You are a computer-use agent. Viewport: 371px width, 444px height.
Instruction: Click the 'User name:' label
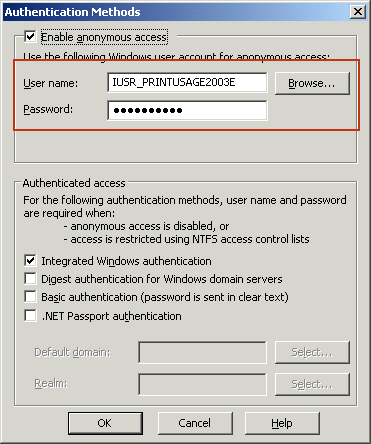[x=50, y=83]
